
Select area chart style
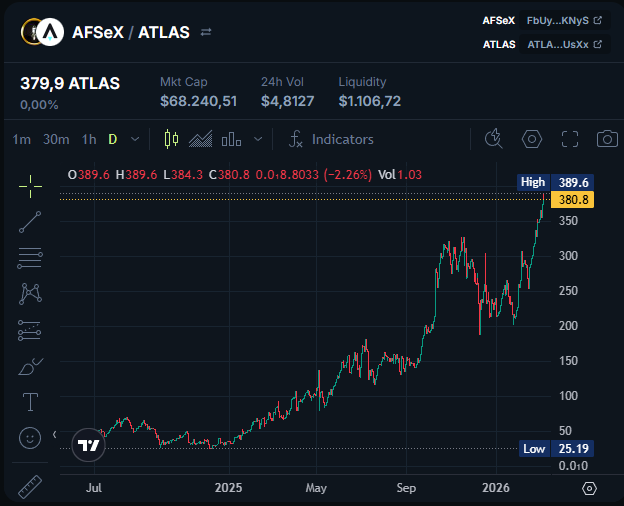pyautogui.click(x=201, y=139)
